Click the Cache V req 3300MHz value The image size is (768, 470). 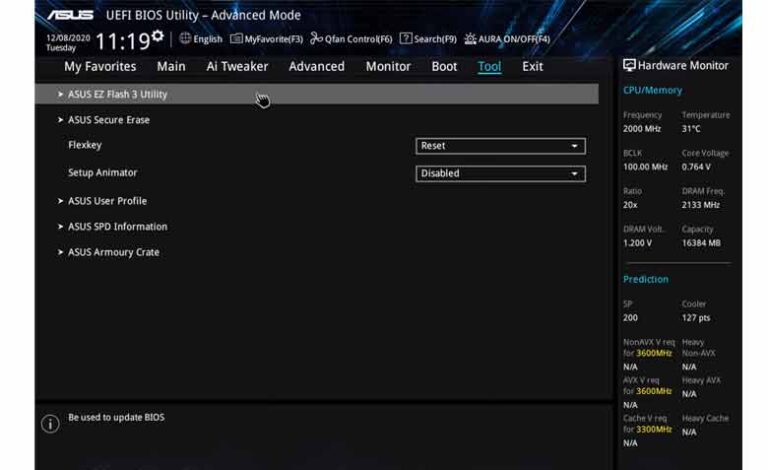coord(653,429)
